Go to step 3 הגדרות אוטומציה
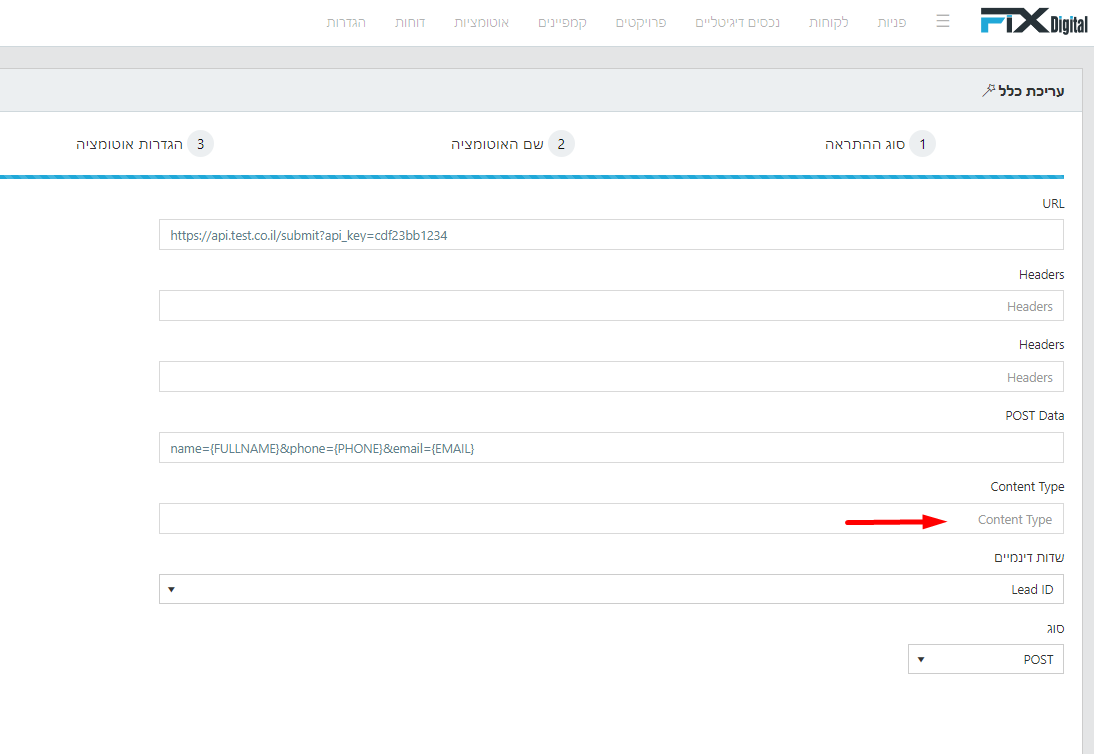Image resolution: width=1094 pixels, height=754 pixels. (x=144, y=144)
